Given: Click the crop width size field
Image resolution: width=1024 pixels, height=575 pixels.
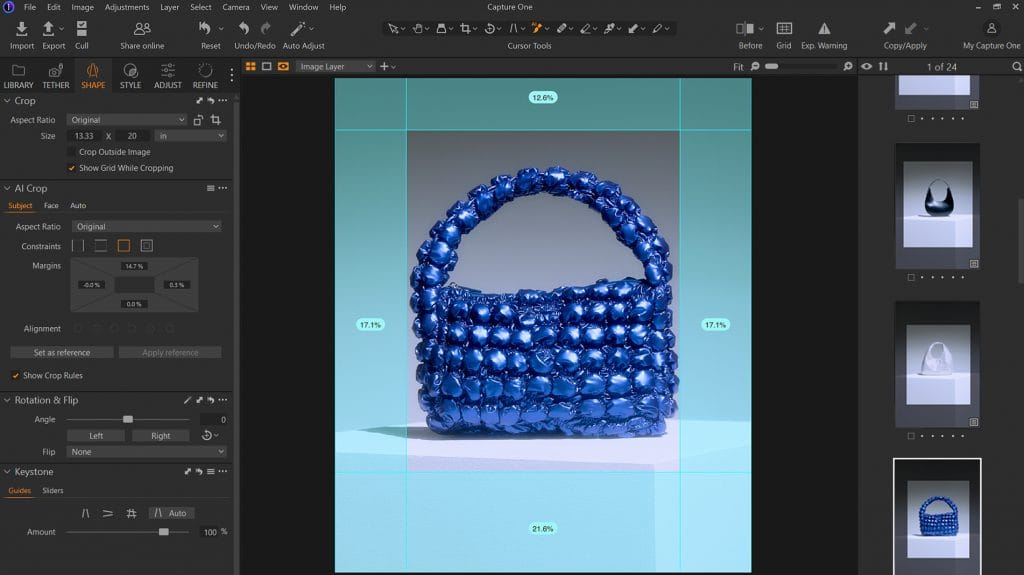Looking at the screenshot, I should click(84, 136).
